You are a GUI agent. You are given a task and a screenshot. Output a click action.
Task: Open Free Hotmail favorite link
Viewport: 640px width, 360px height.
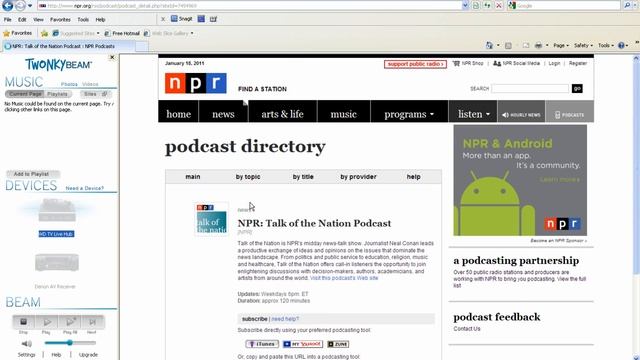click(122, 33)
